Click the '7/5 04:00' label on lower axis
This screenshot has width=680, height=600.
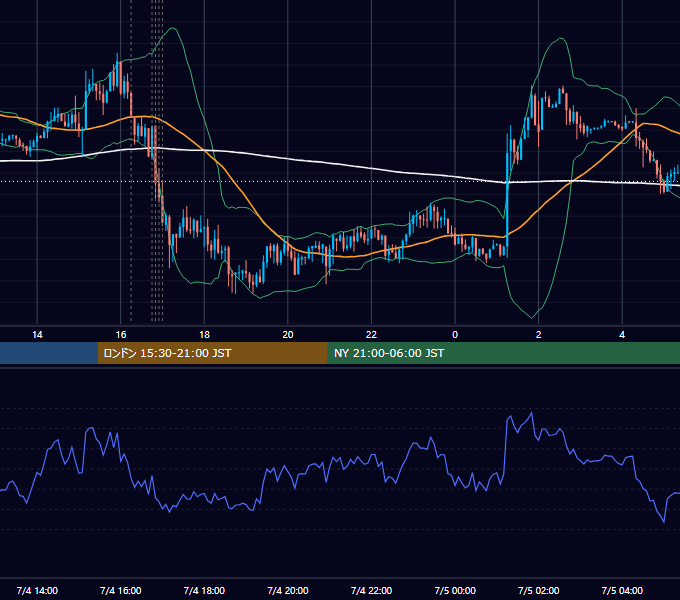click(622, 591)
